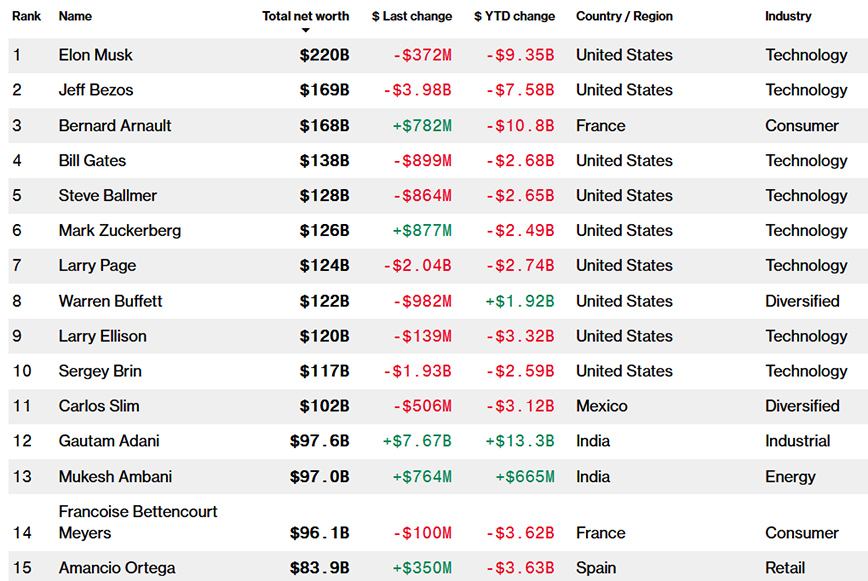Click Mukesh Ambani's $97.0B net worth

[x=319, y=477]
